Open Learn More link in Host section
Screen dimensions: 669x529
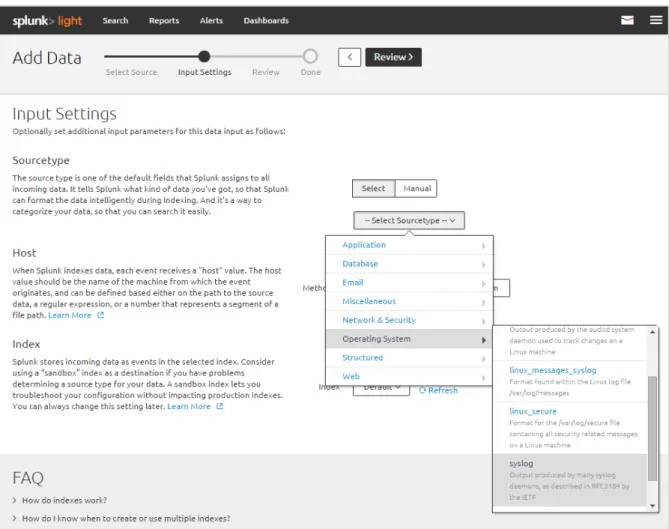70,315
